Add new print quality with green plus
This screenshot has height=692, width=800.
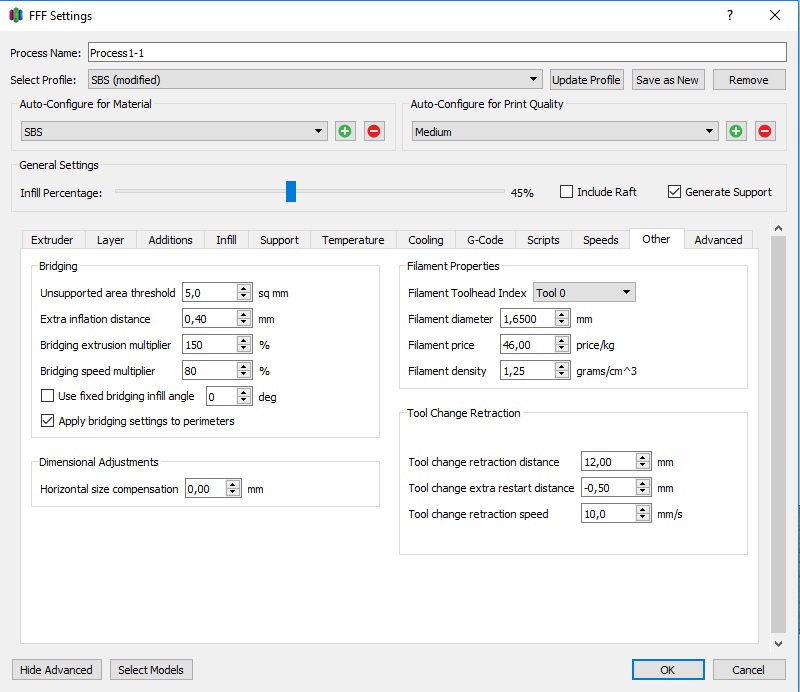pyautogui.click(x=736, y=131)
